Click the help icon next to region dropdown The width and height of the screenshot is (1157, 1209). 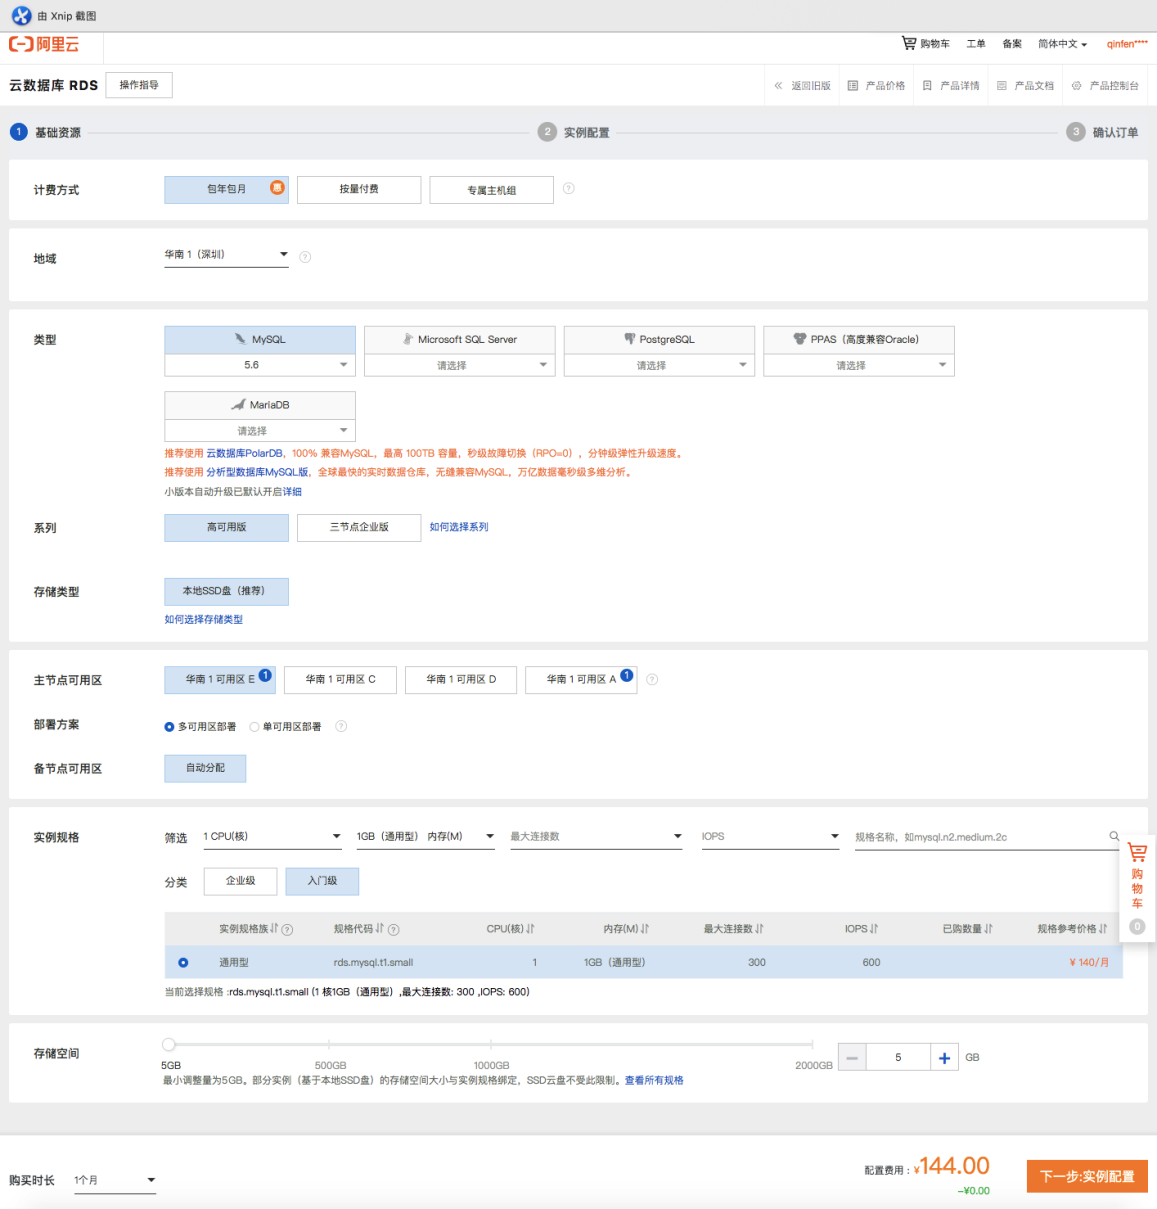(305, 257)
